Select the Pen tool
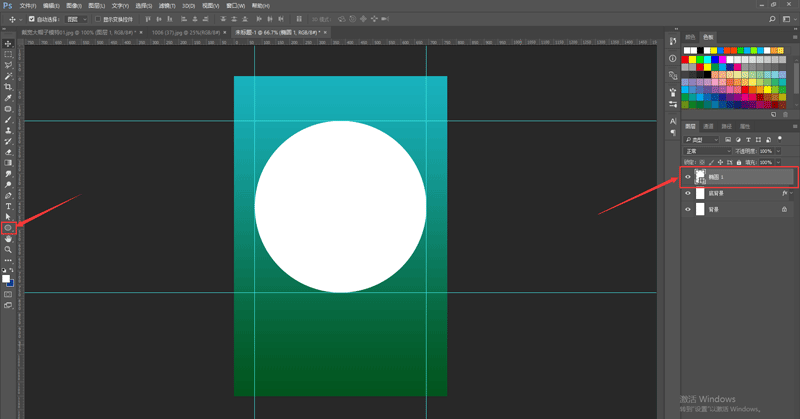Screen dimensions: 800x419 pyautogui.click(x=8, y=195)
